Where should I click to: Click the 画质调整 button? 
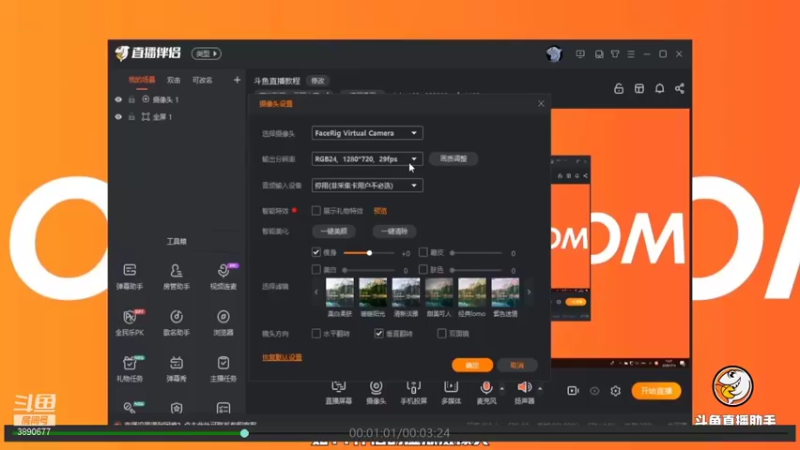453,159
